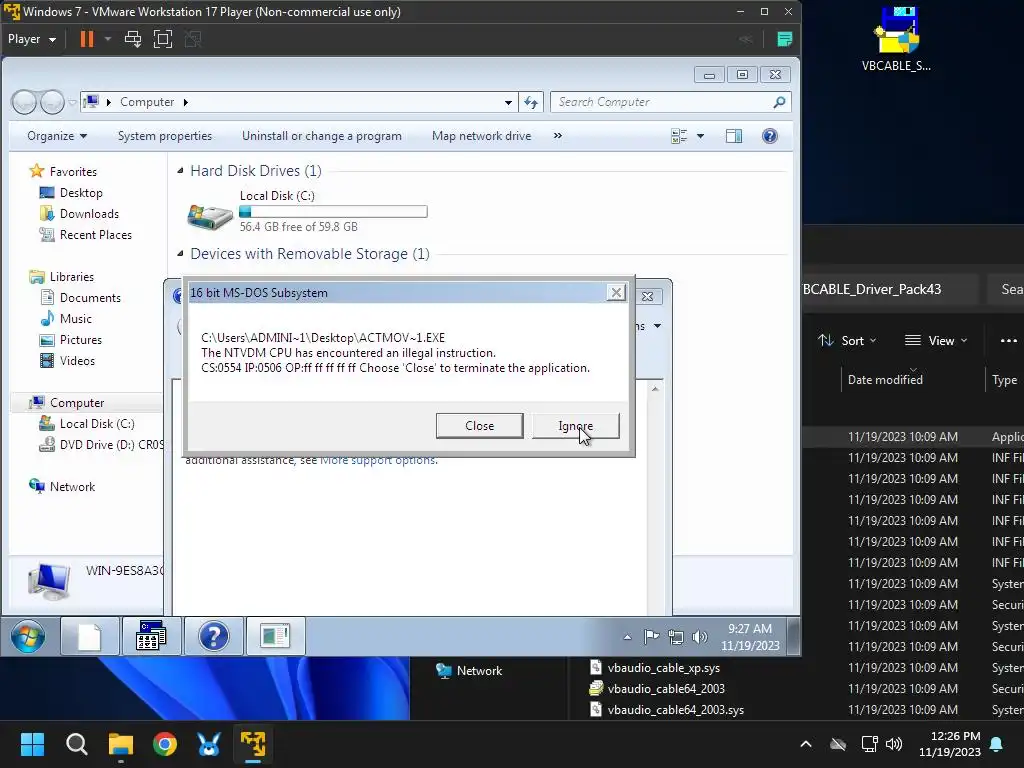Click System properties in toolbar
Image resolution: width=1024 pixels, height=768 pixels.
click(x=165, y=136)
